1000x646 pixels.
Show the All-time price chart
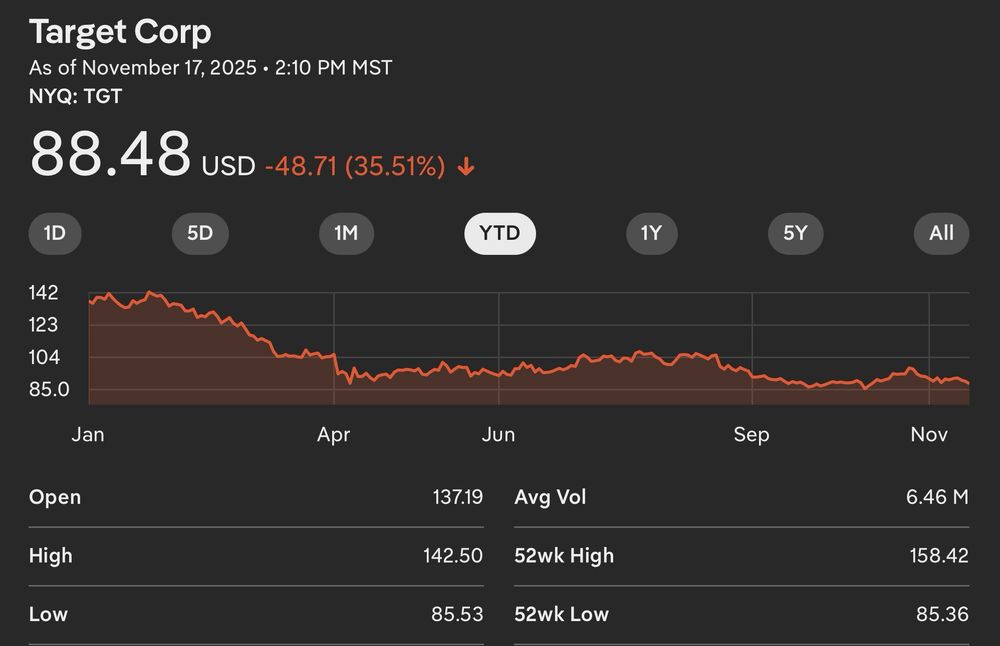click(940, 233)
